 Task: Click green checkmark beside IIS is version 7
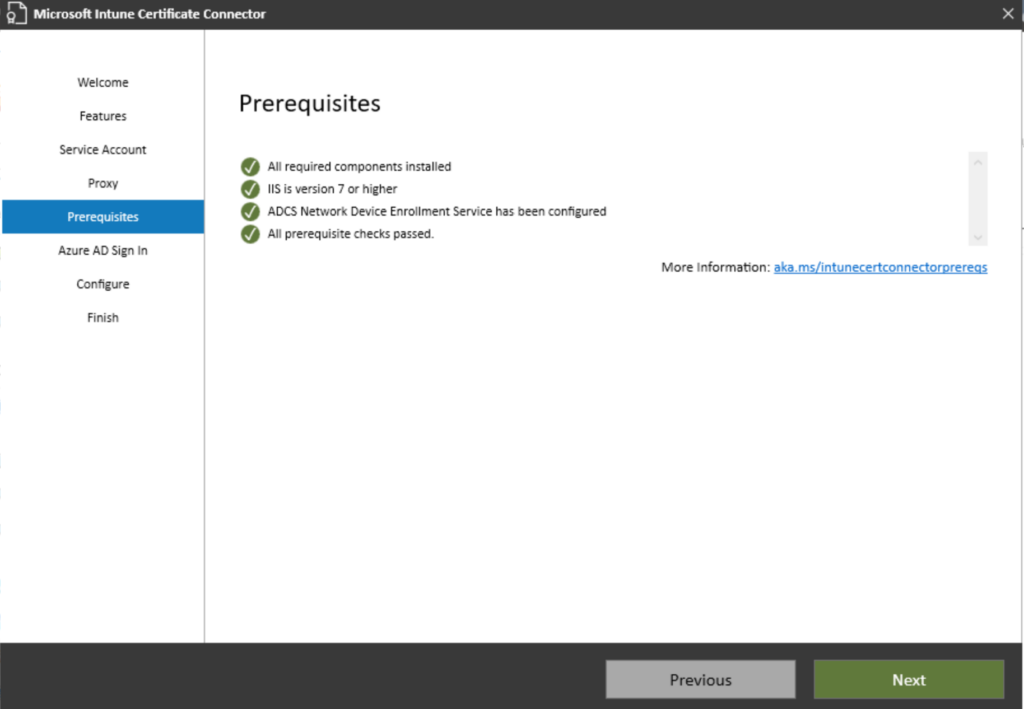tap(250, 189)
